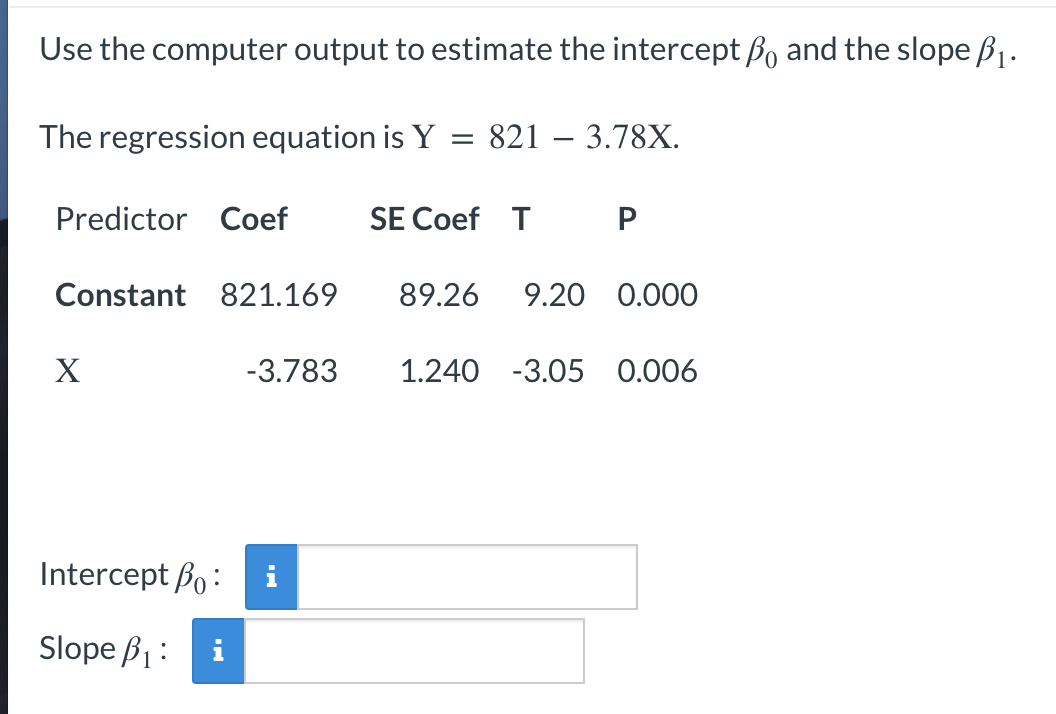This screenshot has width=1056, height=714.
Task: Select the blue hint button for the intercept field
Action: point(271,577)
